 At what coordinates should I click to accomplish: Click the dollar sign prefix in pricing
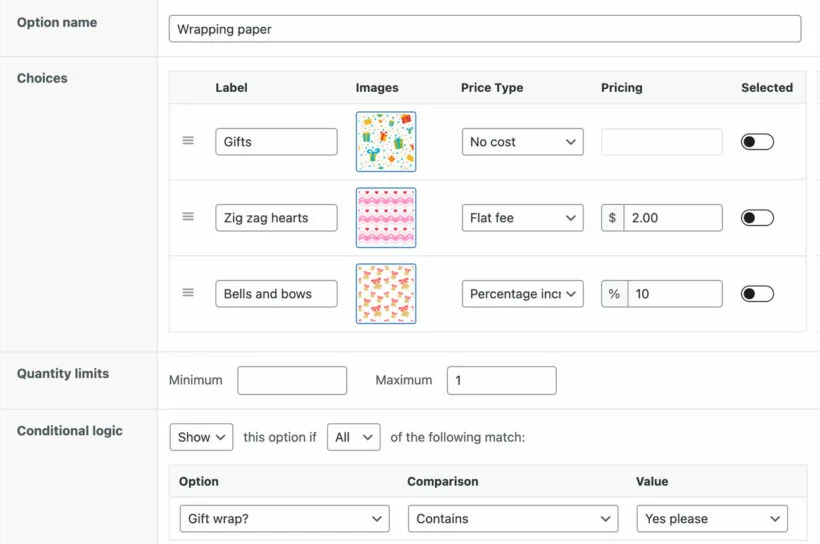point(612,218)
